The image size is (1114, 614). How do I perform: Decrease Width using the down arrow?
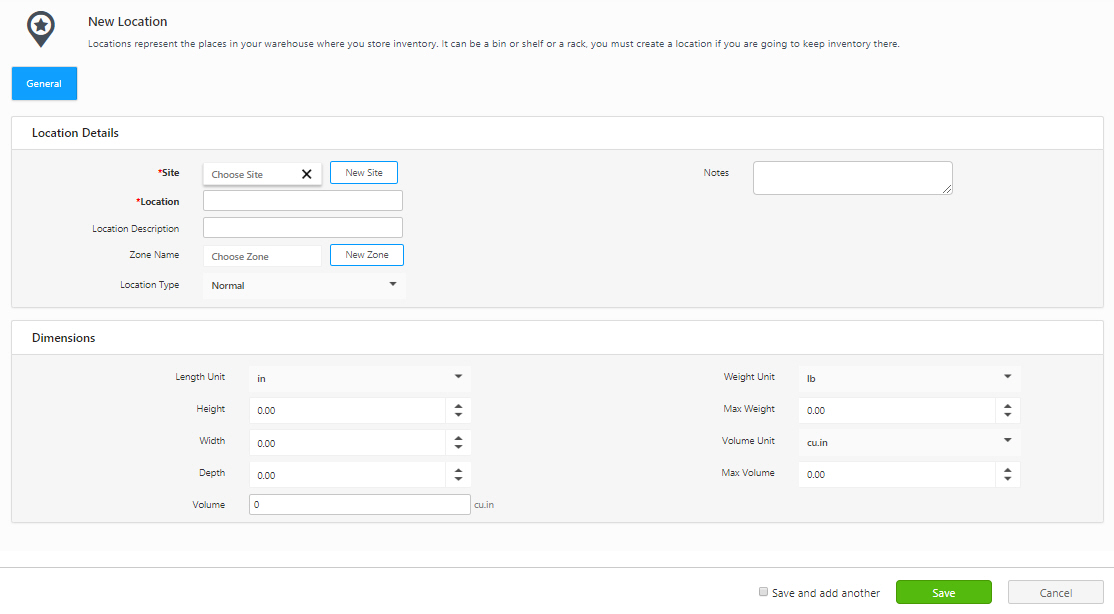click(x=458, y=448)
